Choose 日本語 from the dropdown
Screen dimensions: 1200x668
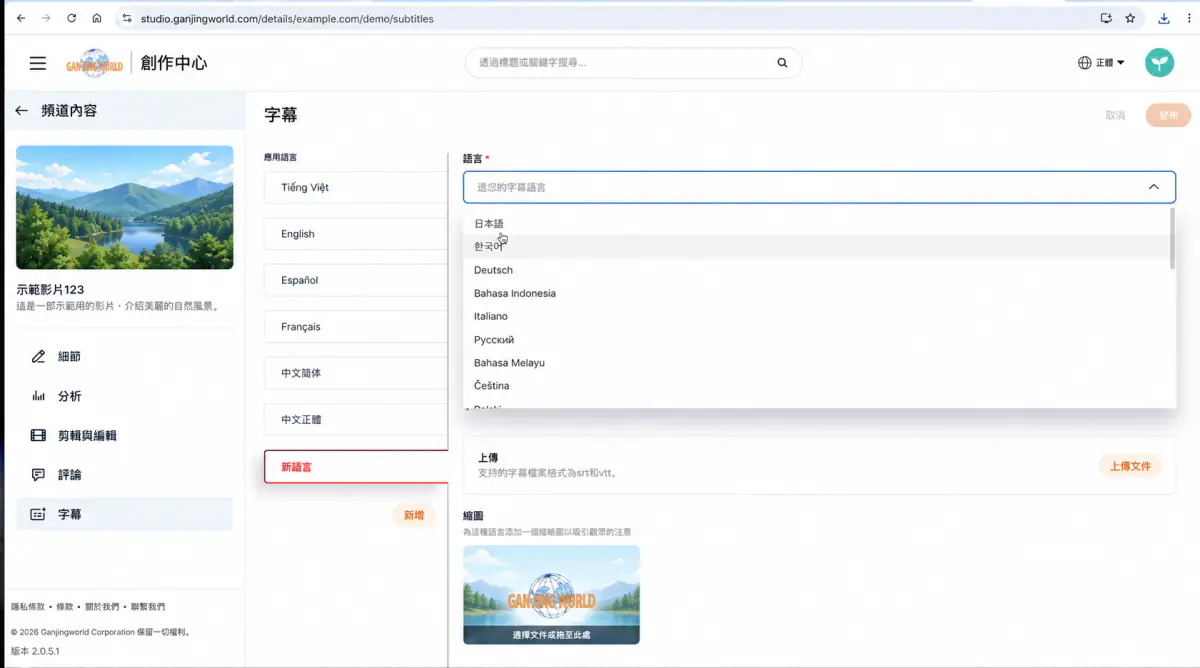[x=819, y=224]
